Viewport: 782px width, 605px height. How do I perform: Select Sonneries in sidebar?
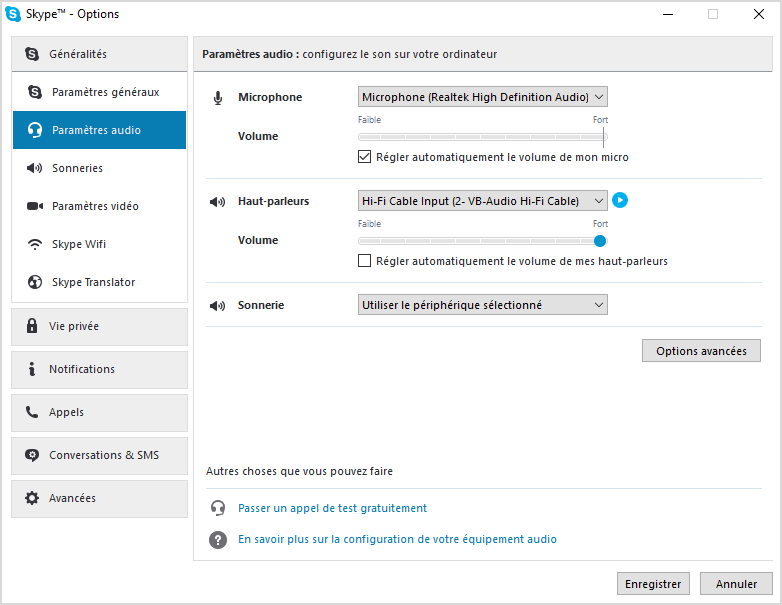click(100, 168)
